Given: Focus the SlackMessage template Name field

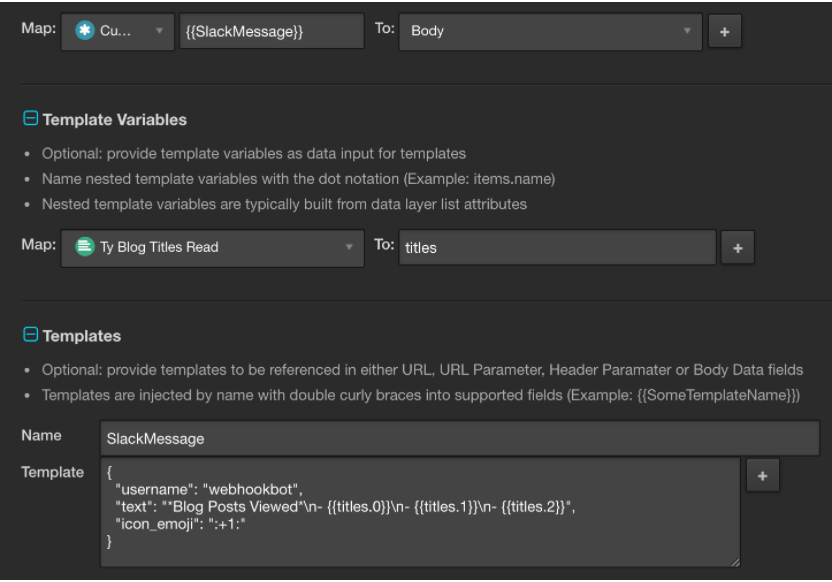Looking at the screenshot, I should 460,438.
